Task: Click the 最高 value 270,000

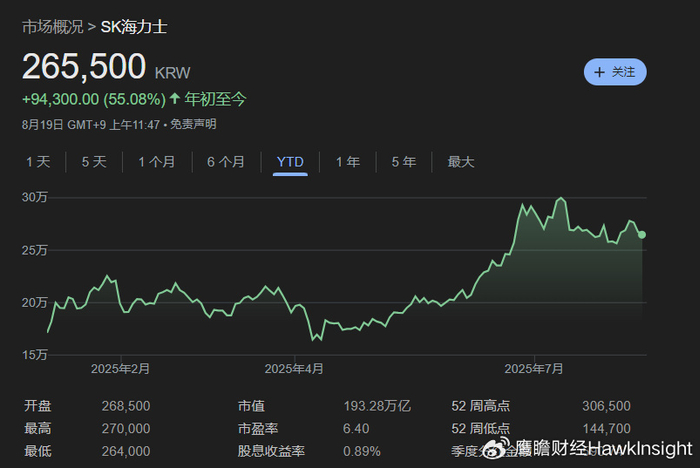Action: (126, 429)
